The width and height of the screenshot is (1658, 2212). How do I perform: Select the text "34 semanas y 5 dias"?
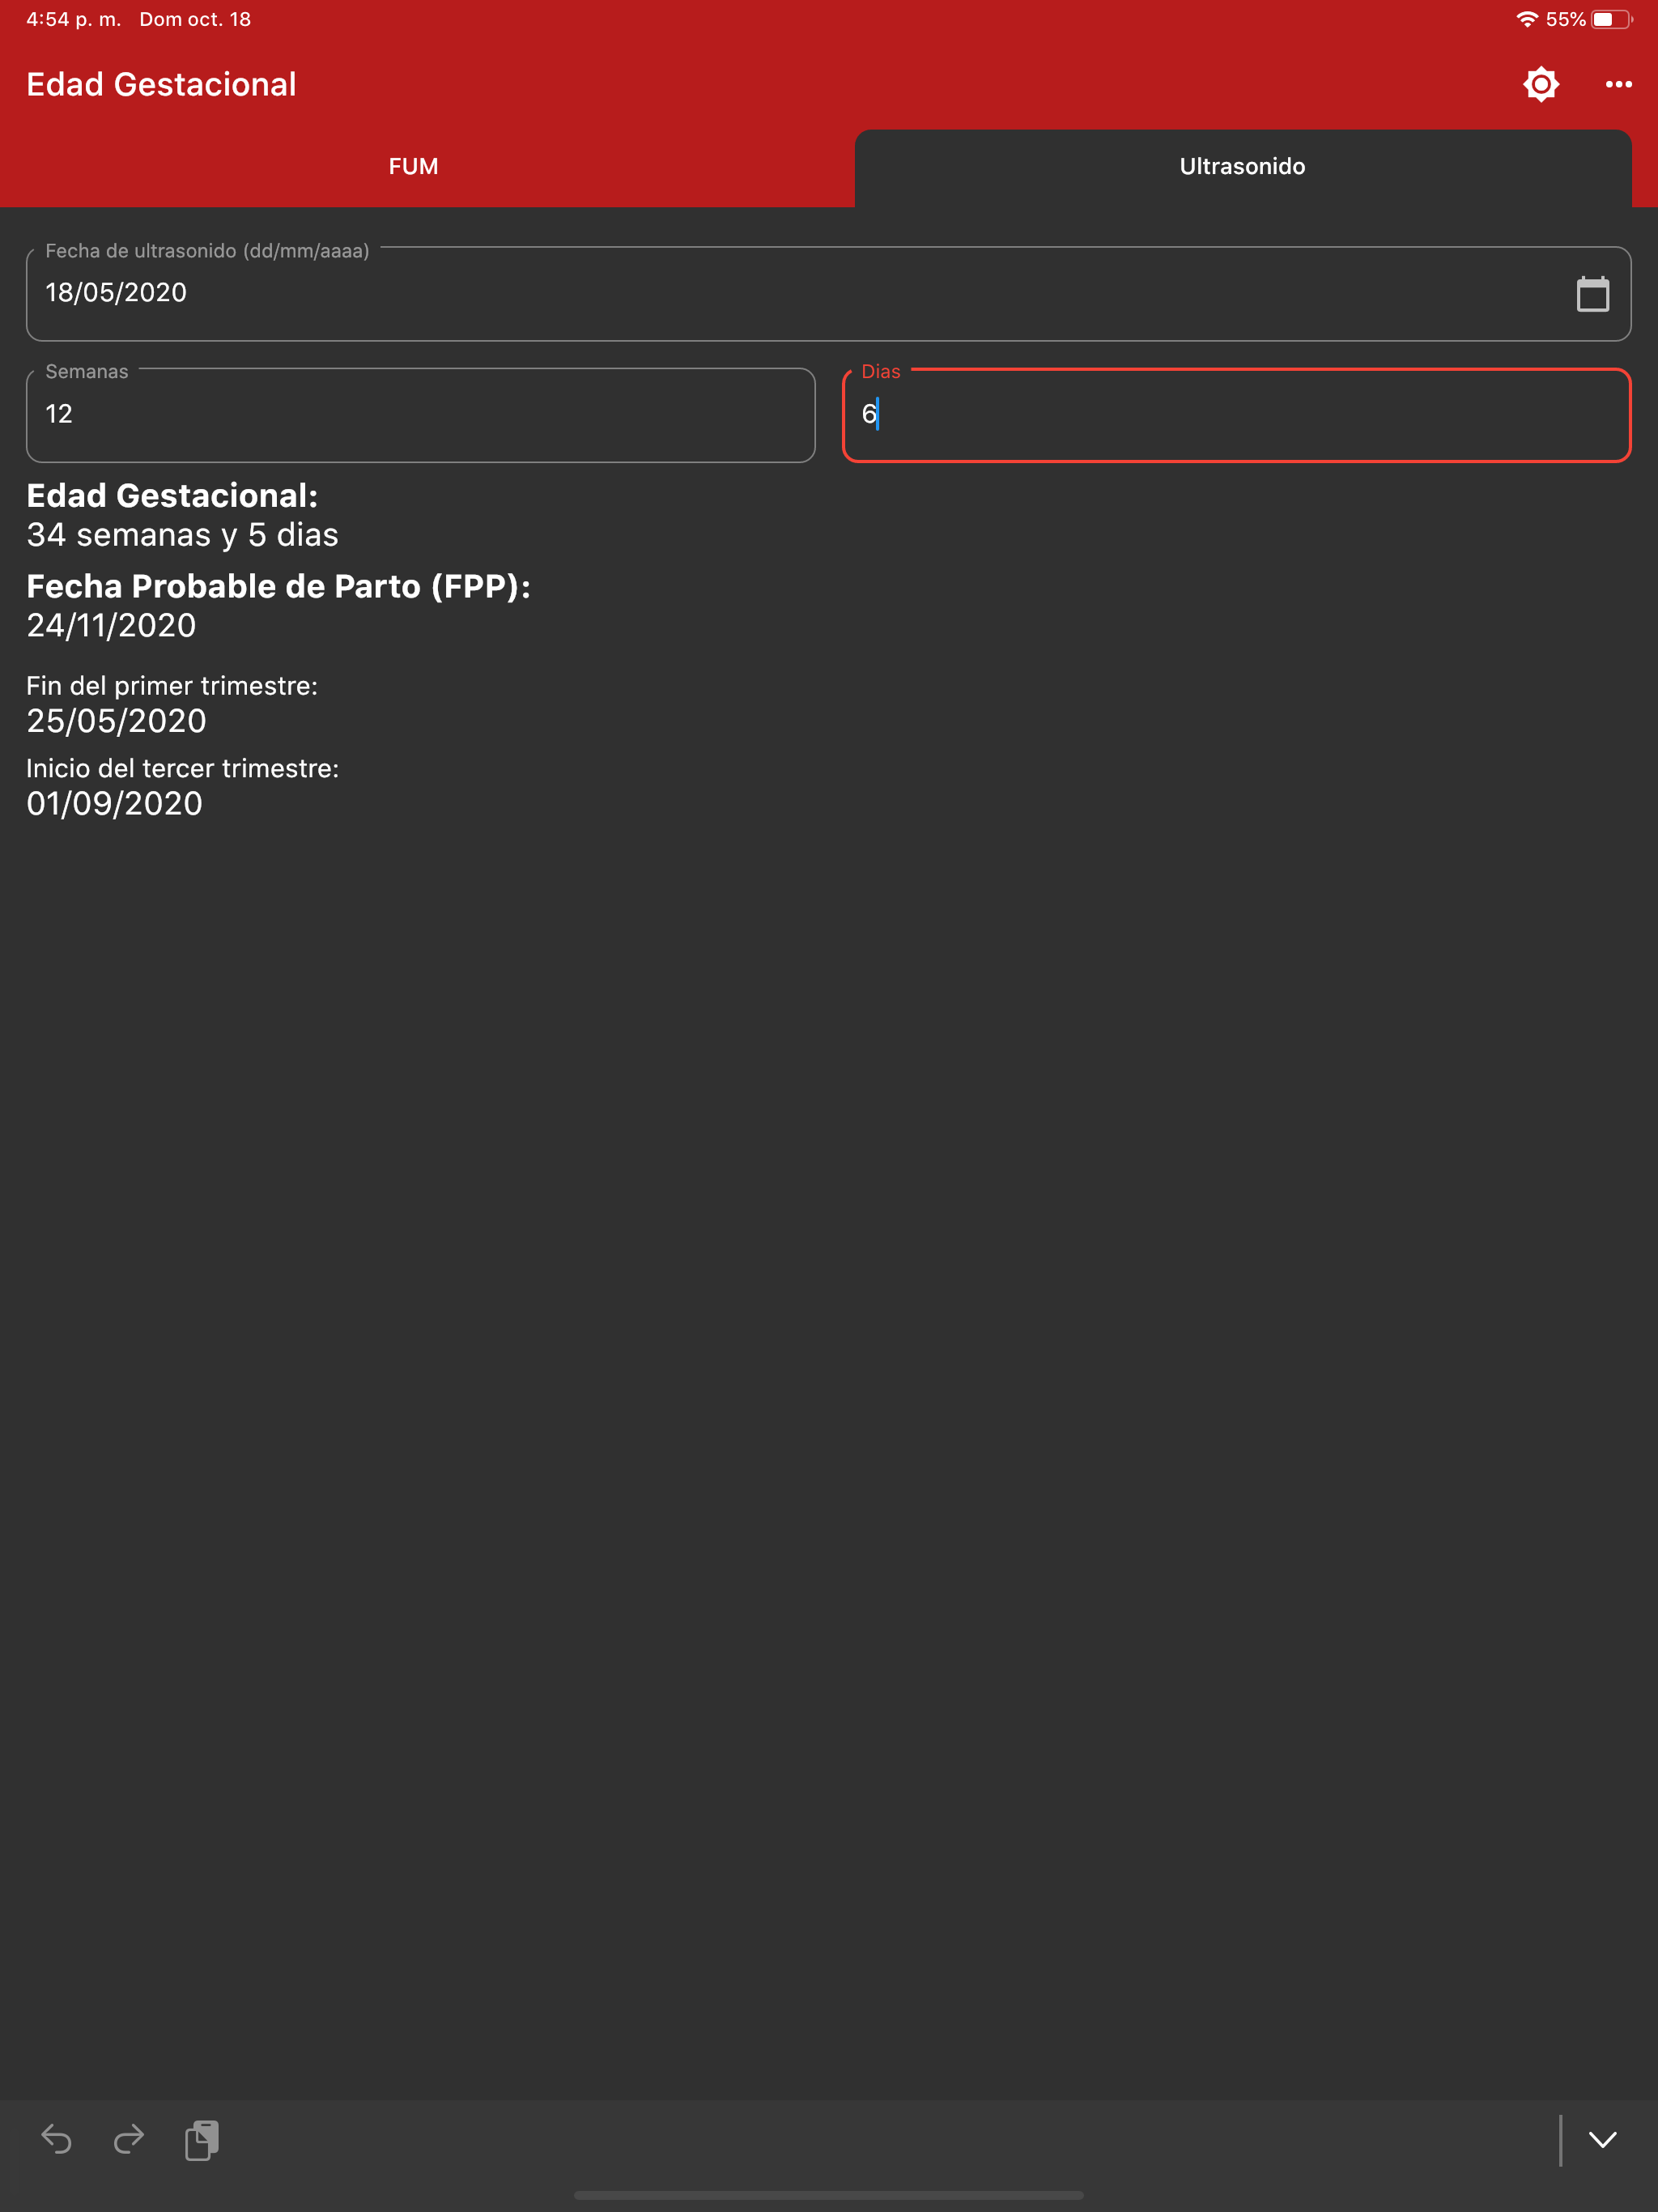point(182,535)
